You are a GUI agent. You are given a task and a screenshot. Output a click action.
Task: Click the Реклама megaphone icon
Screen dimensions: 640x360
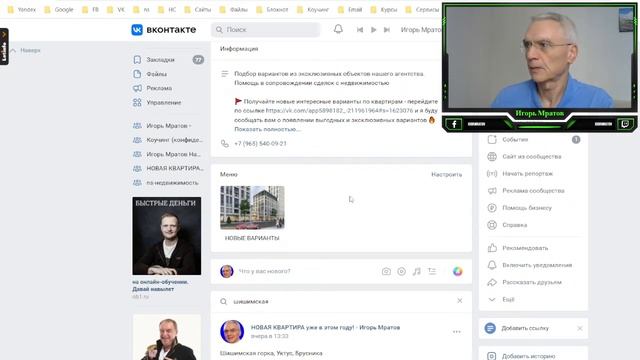tap(137, 88)
